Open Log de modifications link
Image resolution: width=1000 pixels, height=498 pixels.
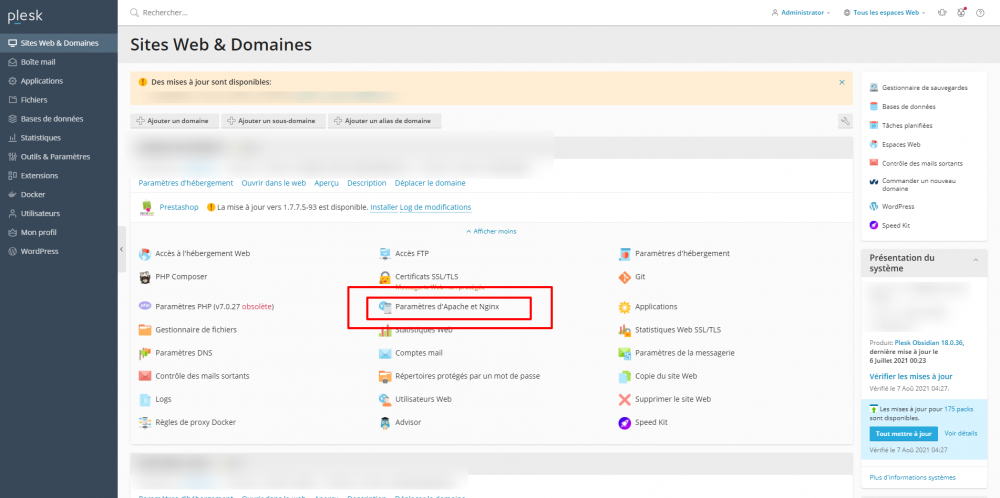point(436,208)
